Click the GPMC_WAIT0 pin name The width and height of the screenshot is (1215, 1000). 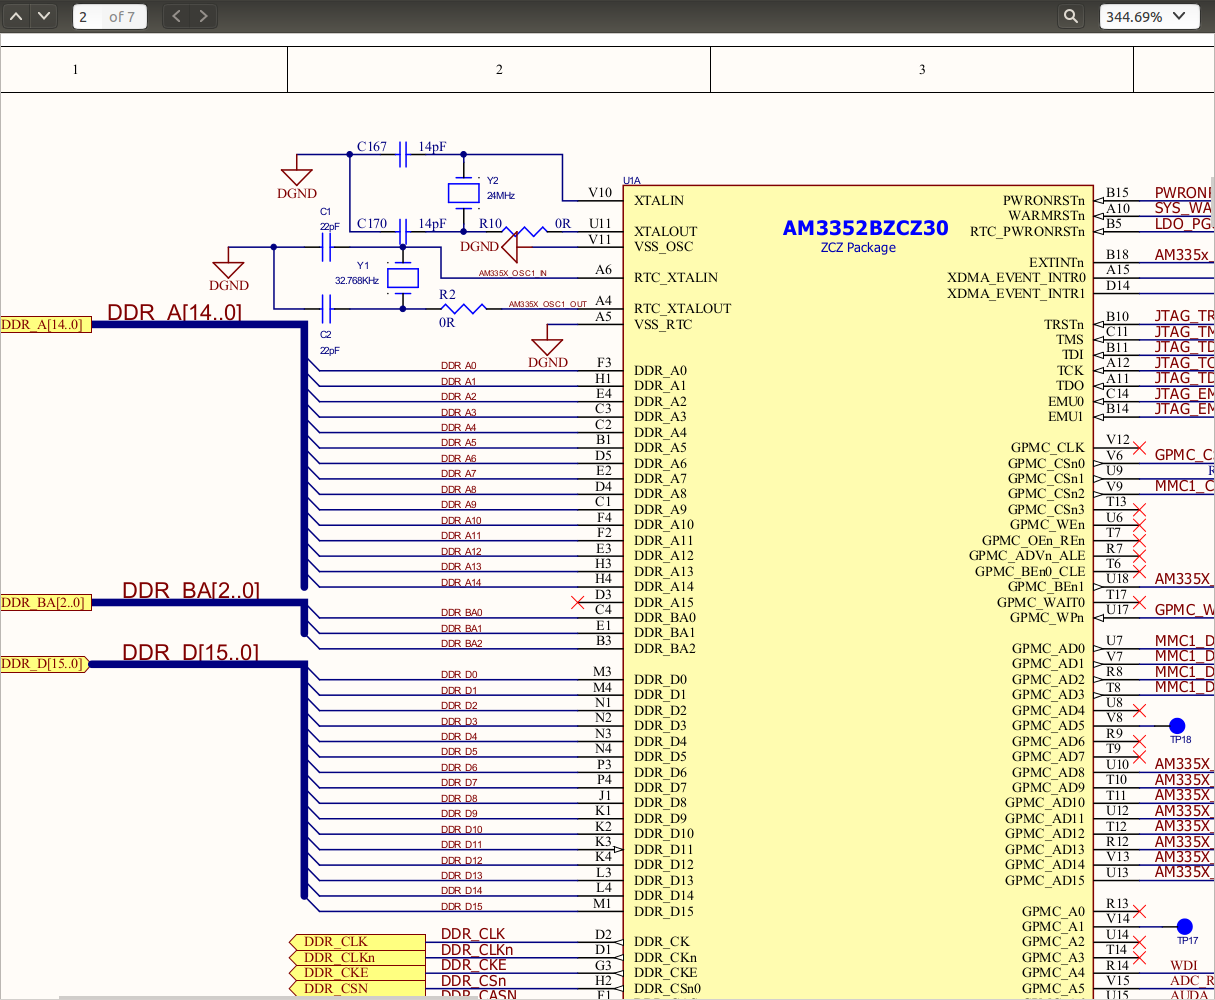pos(1041,602)
